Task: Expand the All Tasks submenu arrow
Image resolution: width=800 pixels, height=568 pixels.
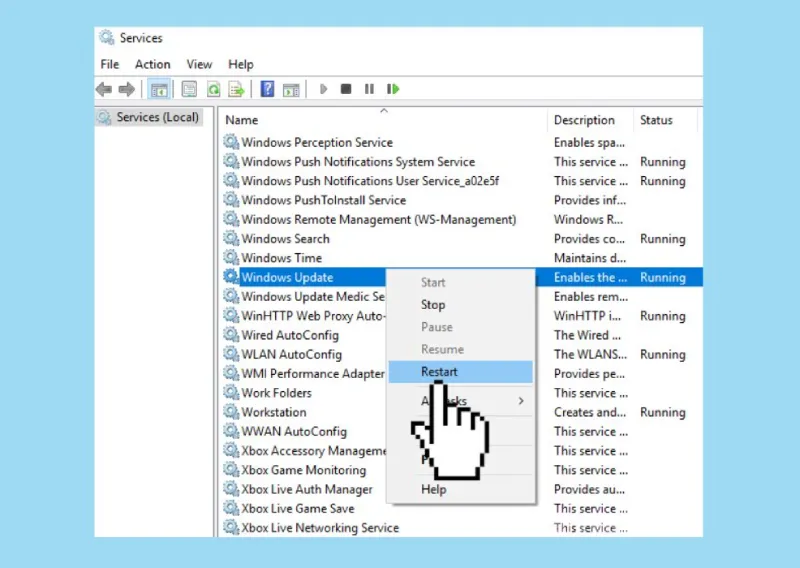Action: [521, 401]
